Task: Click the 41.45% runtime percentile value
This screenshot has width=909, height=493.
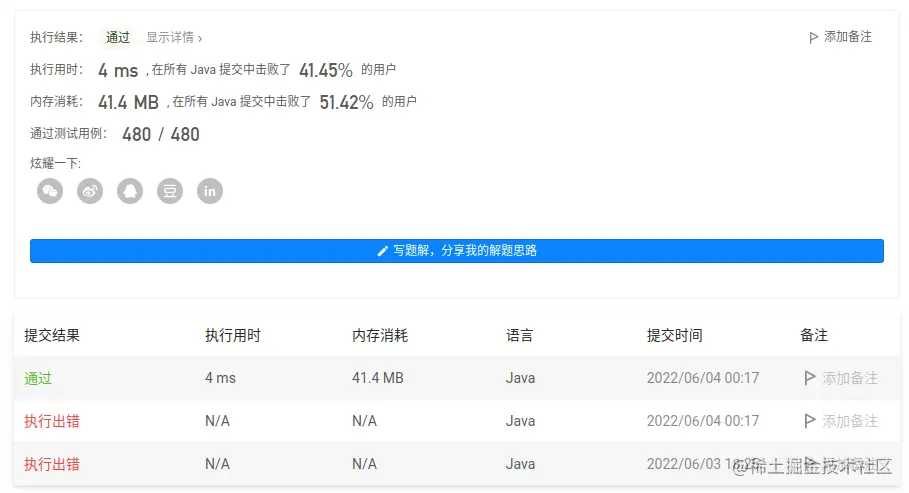Action: click(326, 71)
